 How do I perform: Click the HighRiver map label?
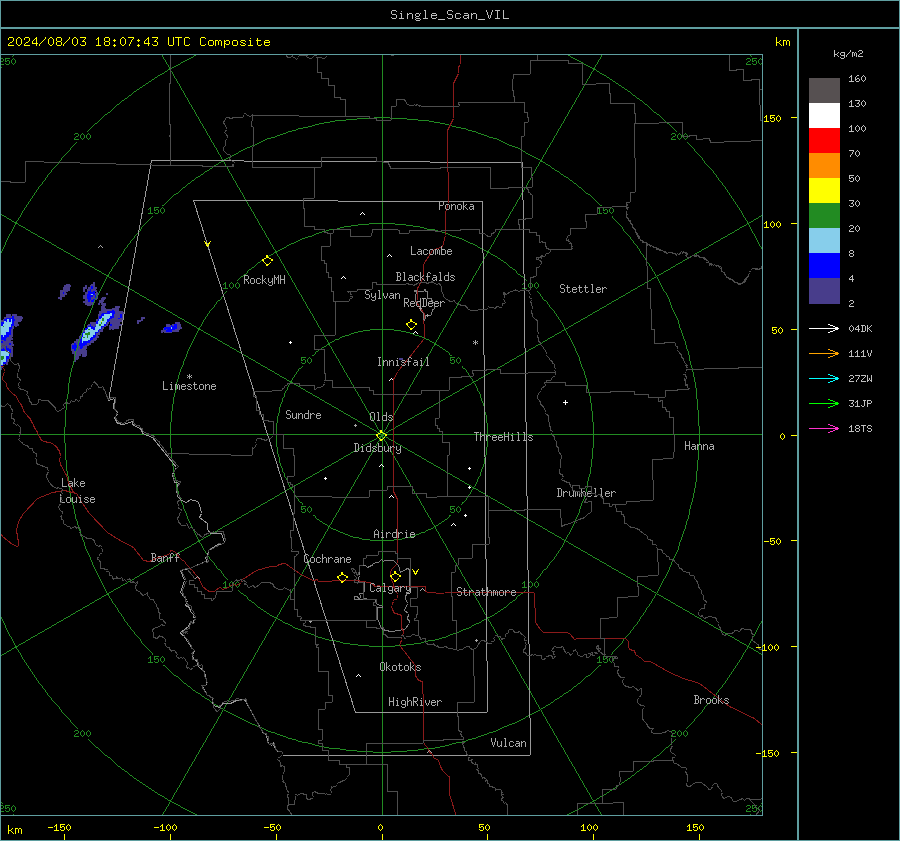(x=415, y=702)
